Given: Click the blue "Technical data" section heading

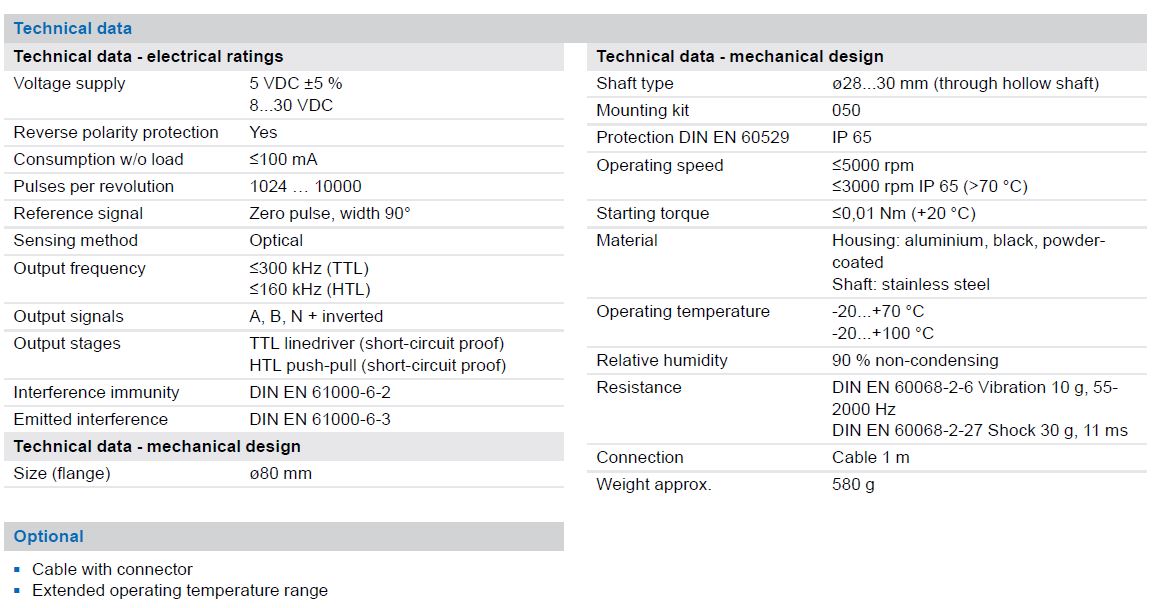Looking at the screenshot, I should [x=72, y=28].
